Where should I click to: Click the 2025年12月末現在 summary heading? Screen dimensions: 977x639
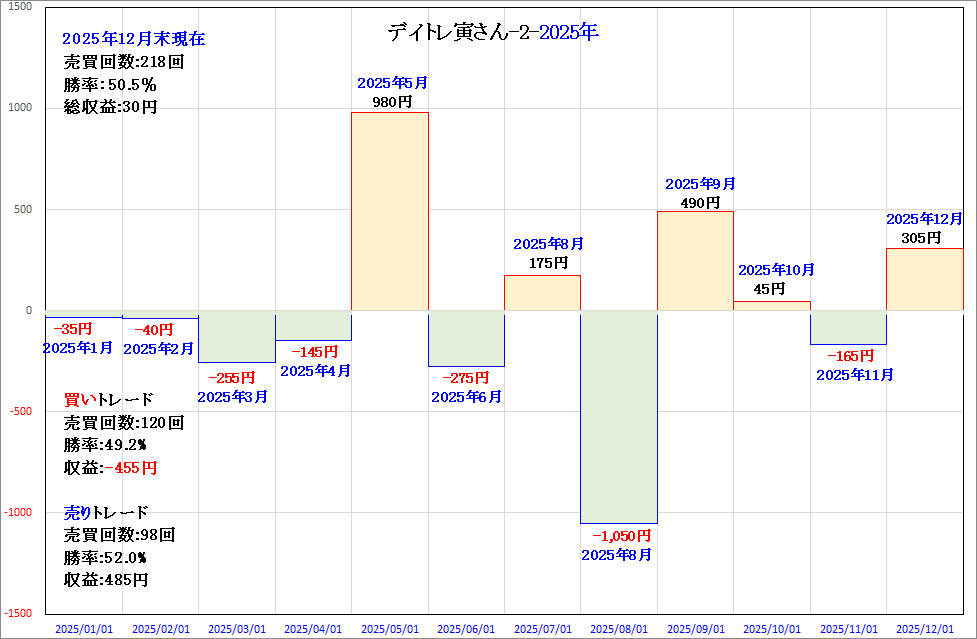[133, 39]
